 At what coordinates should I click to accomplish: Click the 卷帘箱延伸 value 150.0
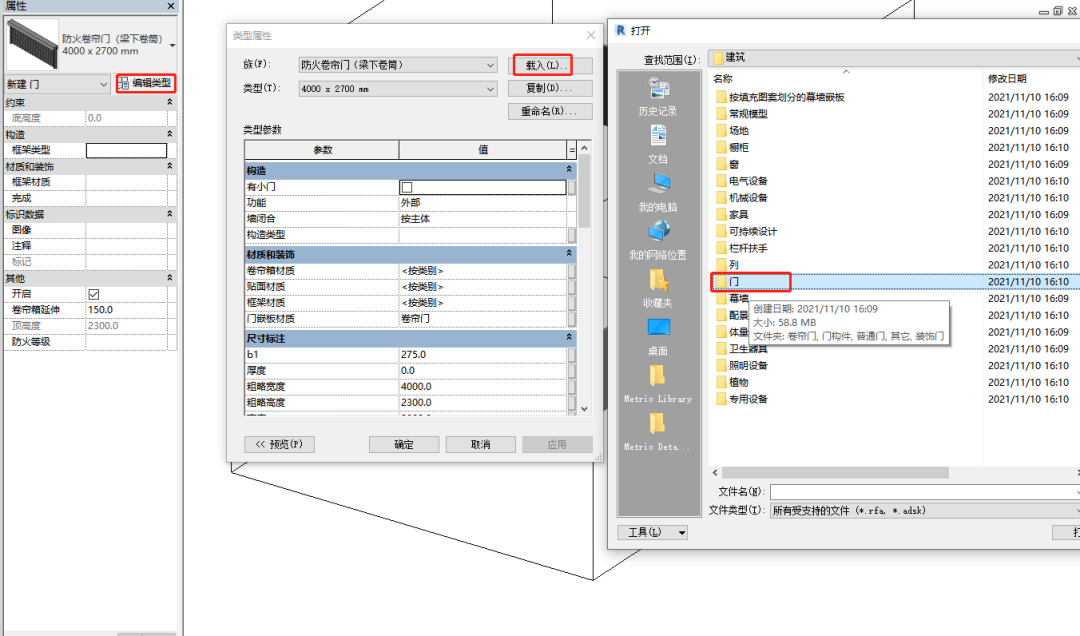tap(127, 310)
